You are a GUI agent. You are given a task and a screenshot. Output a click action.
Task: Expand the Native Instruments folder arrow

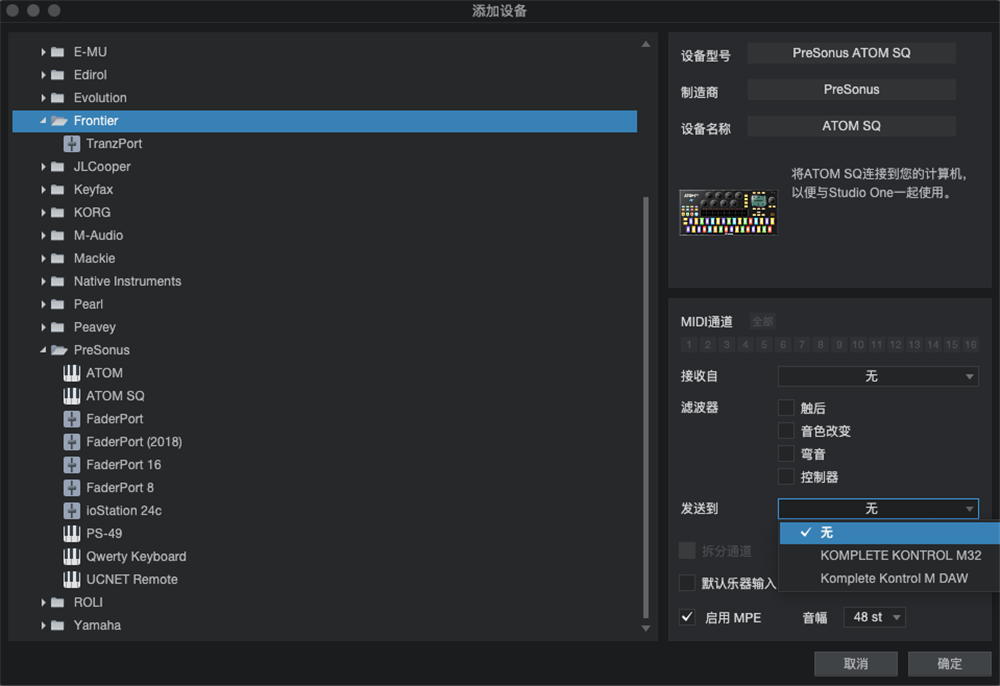click(43, 281)
